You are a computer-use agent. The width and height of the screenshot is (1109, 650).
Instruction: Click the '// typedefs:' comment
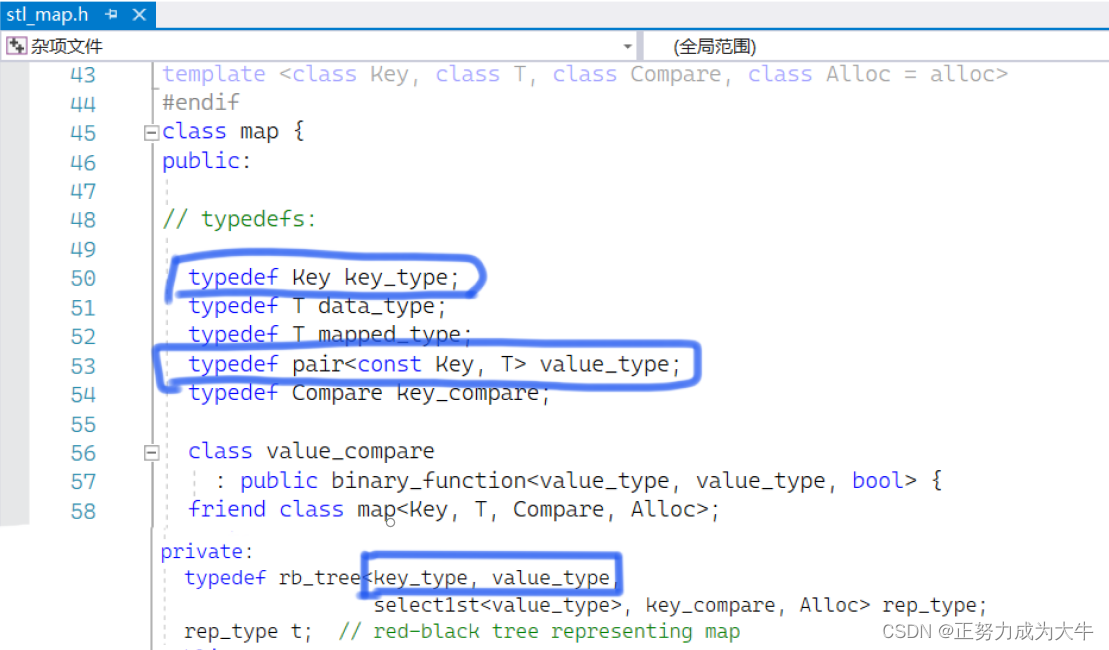(x=239, y=219)
